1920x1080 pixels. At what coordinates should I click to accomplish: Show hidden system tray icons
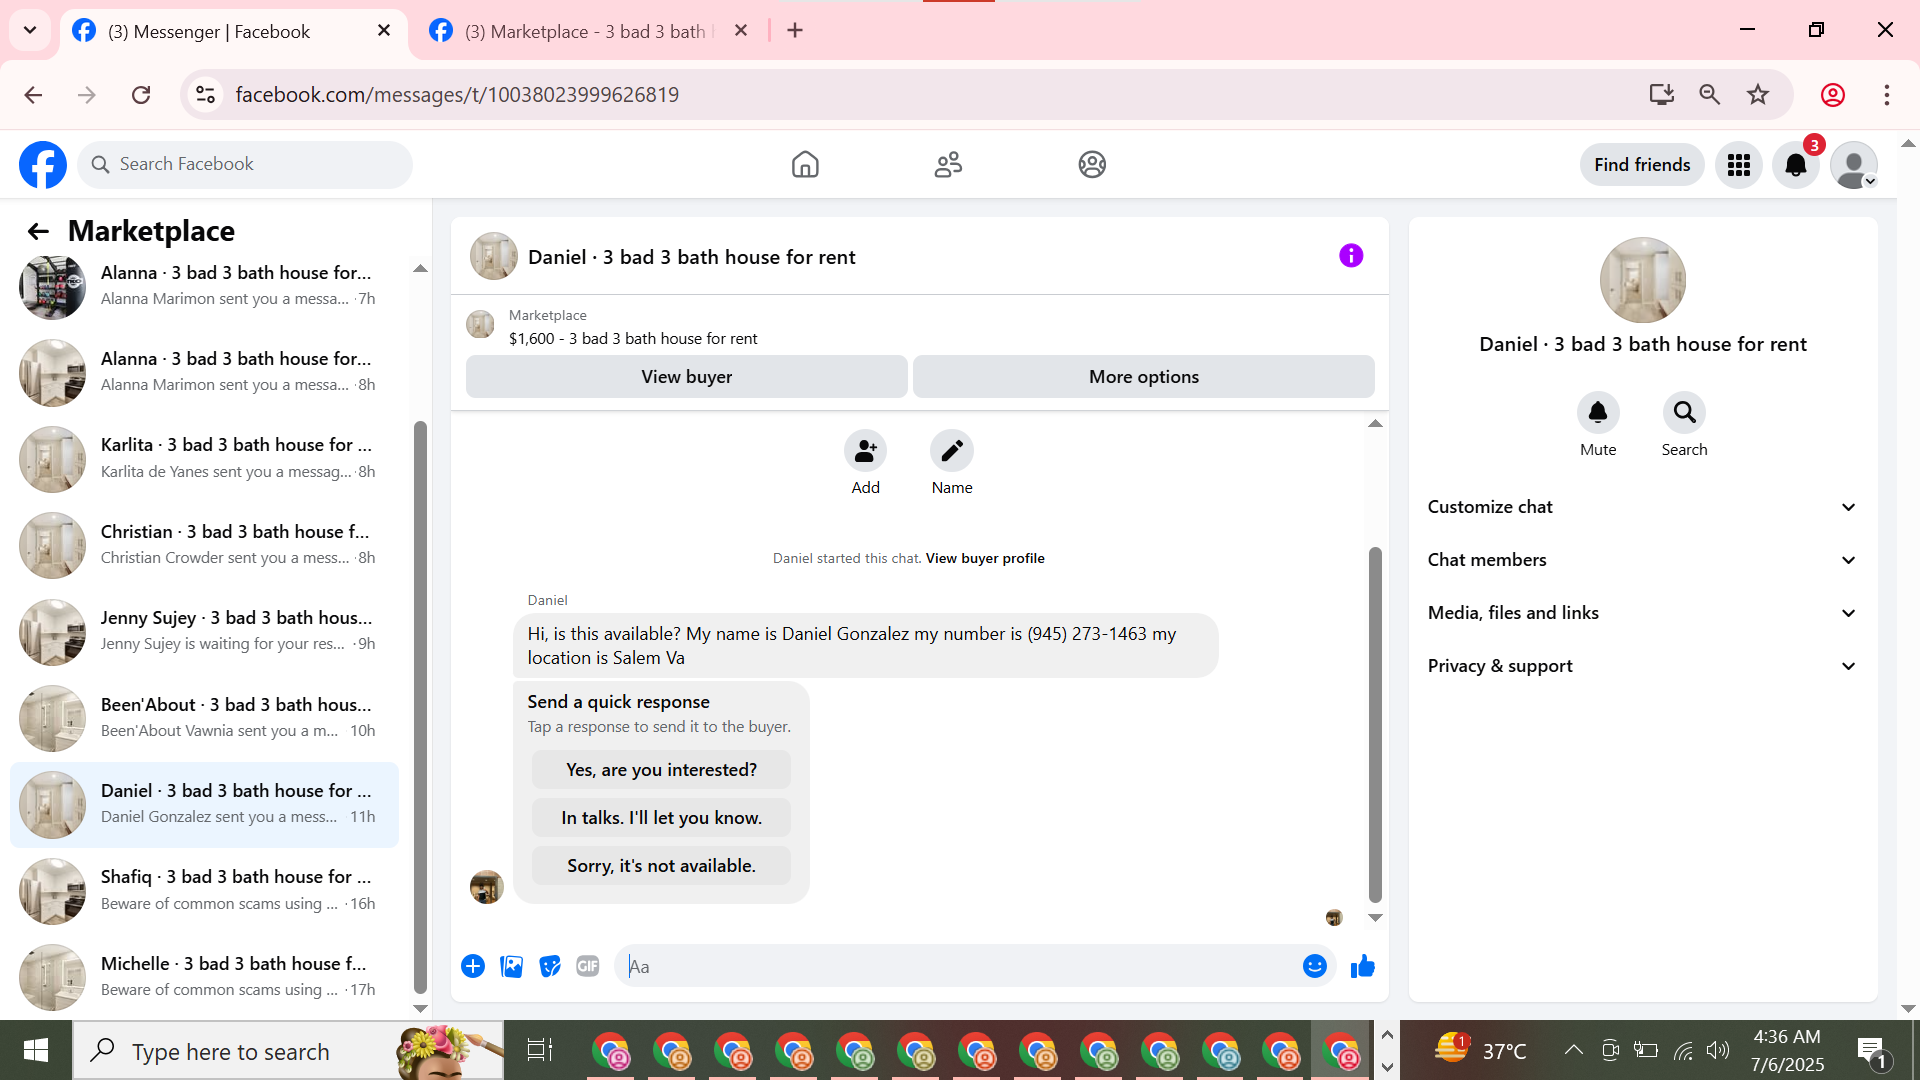(1573, 1050)
